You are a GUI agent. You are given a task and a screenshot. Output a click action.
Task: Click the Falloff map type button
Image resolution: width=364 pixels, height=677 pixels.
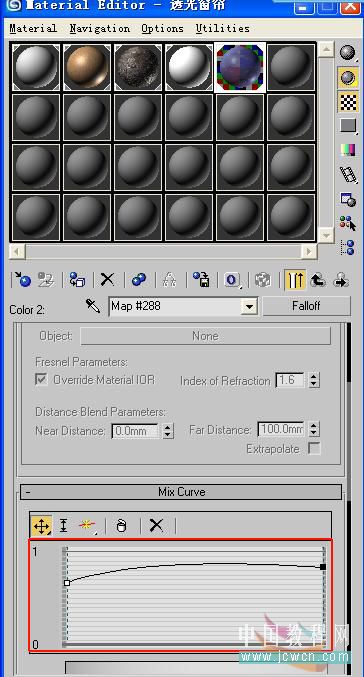307,306
